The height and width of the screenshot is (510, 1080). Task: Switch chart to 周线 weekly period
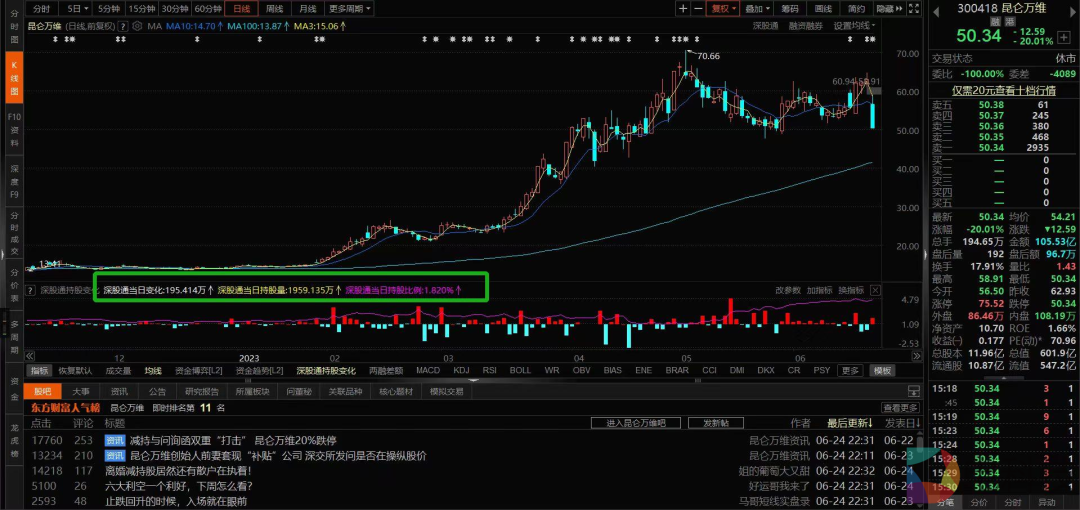pyautogui.click(x=273, y=8)
